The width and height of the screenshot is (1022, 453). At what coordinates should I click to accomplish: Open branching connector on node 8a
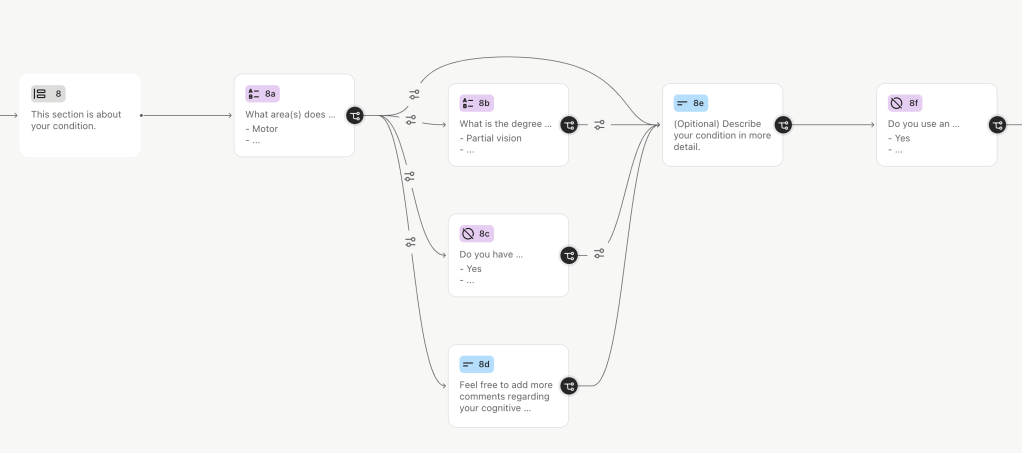pyautogui.click(x=355, y=116)
